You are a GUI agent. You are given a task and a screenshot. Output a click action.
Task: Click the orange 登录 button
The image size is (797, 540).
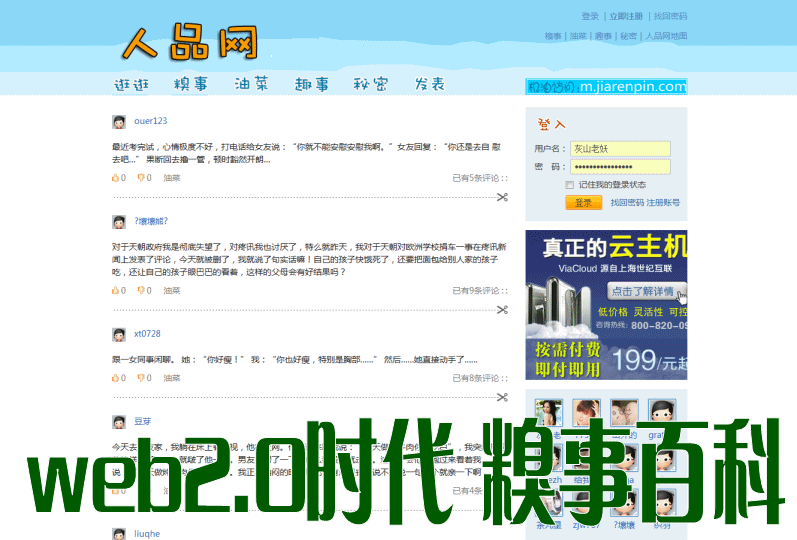point(584,203)
